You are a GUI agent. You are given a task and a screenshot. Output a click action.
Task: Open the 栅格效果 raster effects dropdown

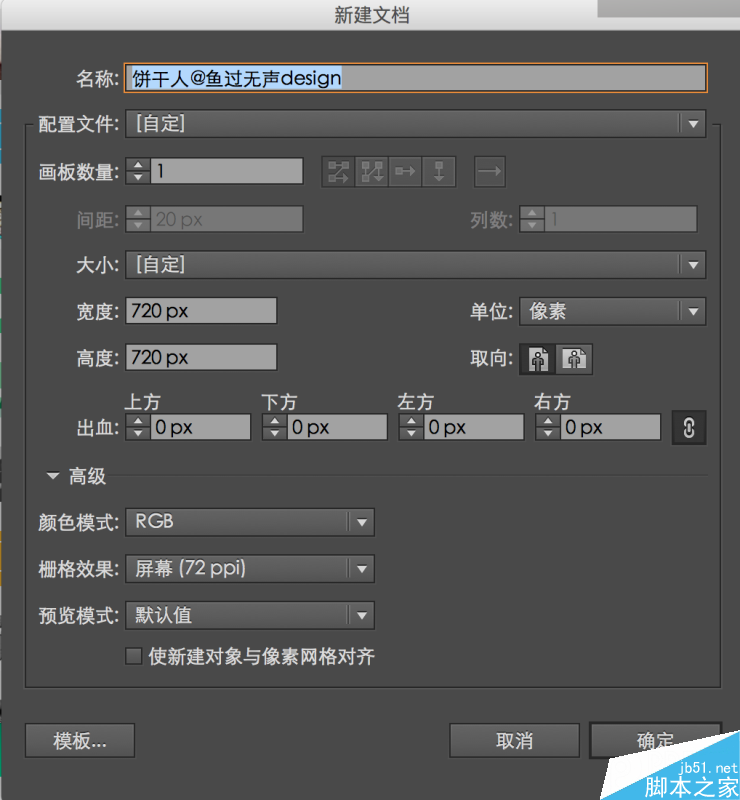point(250,569)
